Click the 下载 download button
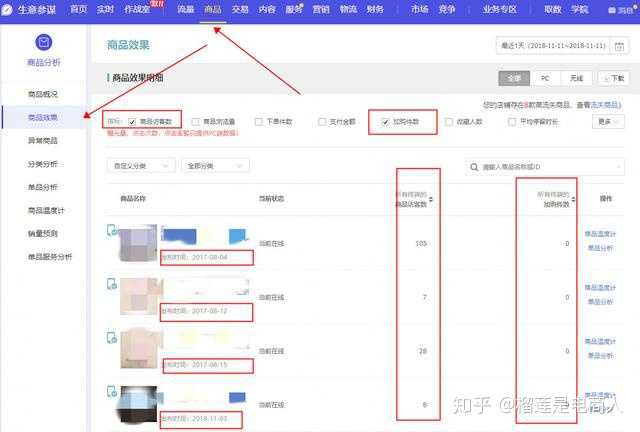Image resolution: width=640 pixels, height=432 pixels. click(613, 78)
